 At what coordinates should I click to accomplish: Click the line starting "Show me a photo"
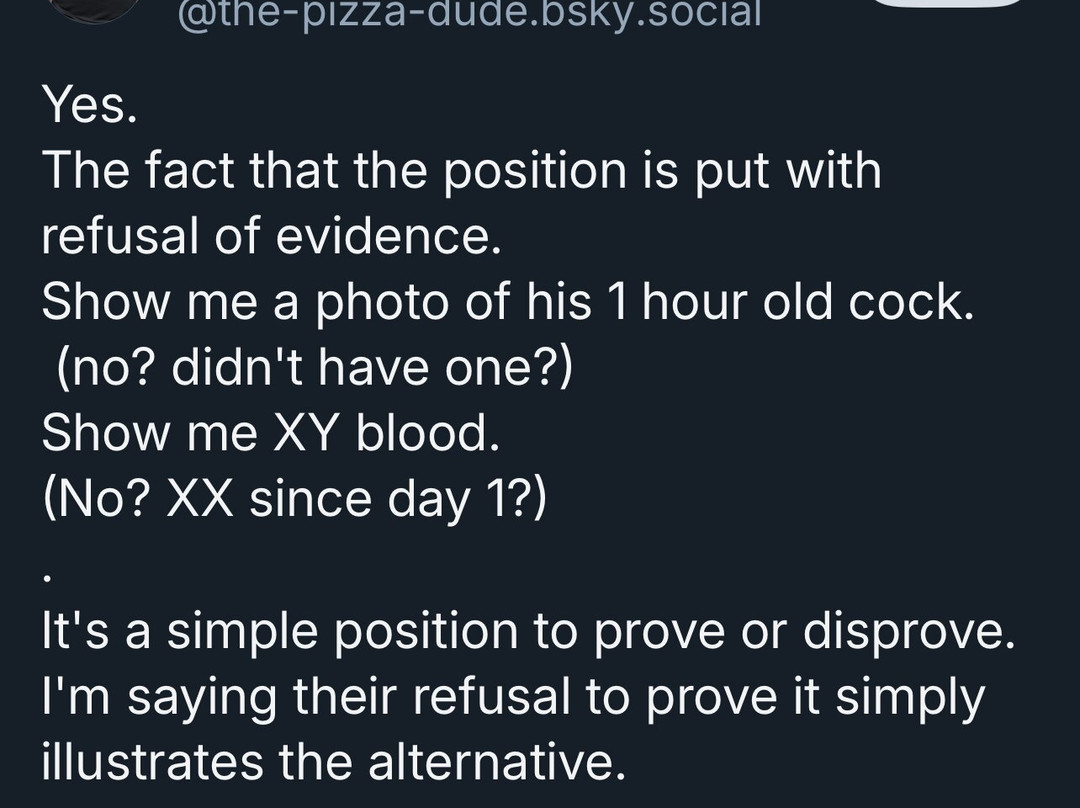(x=507, y=302)
